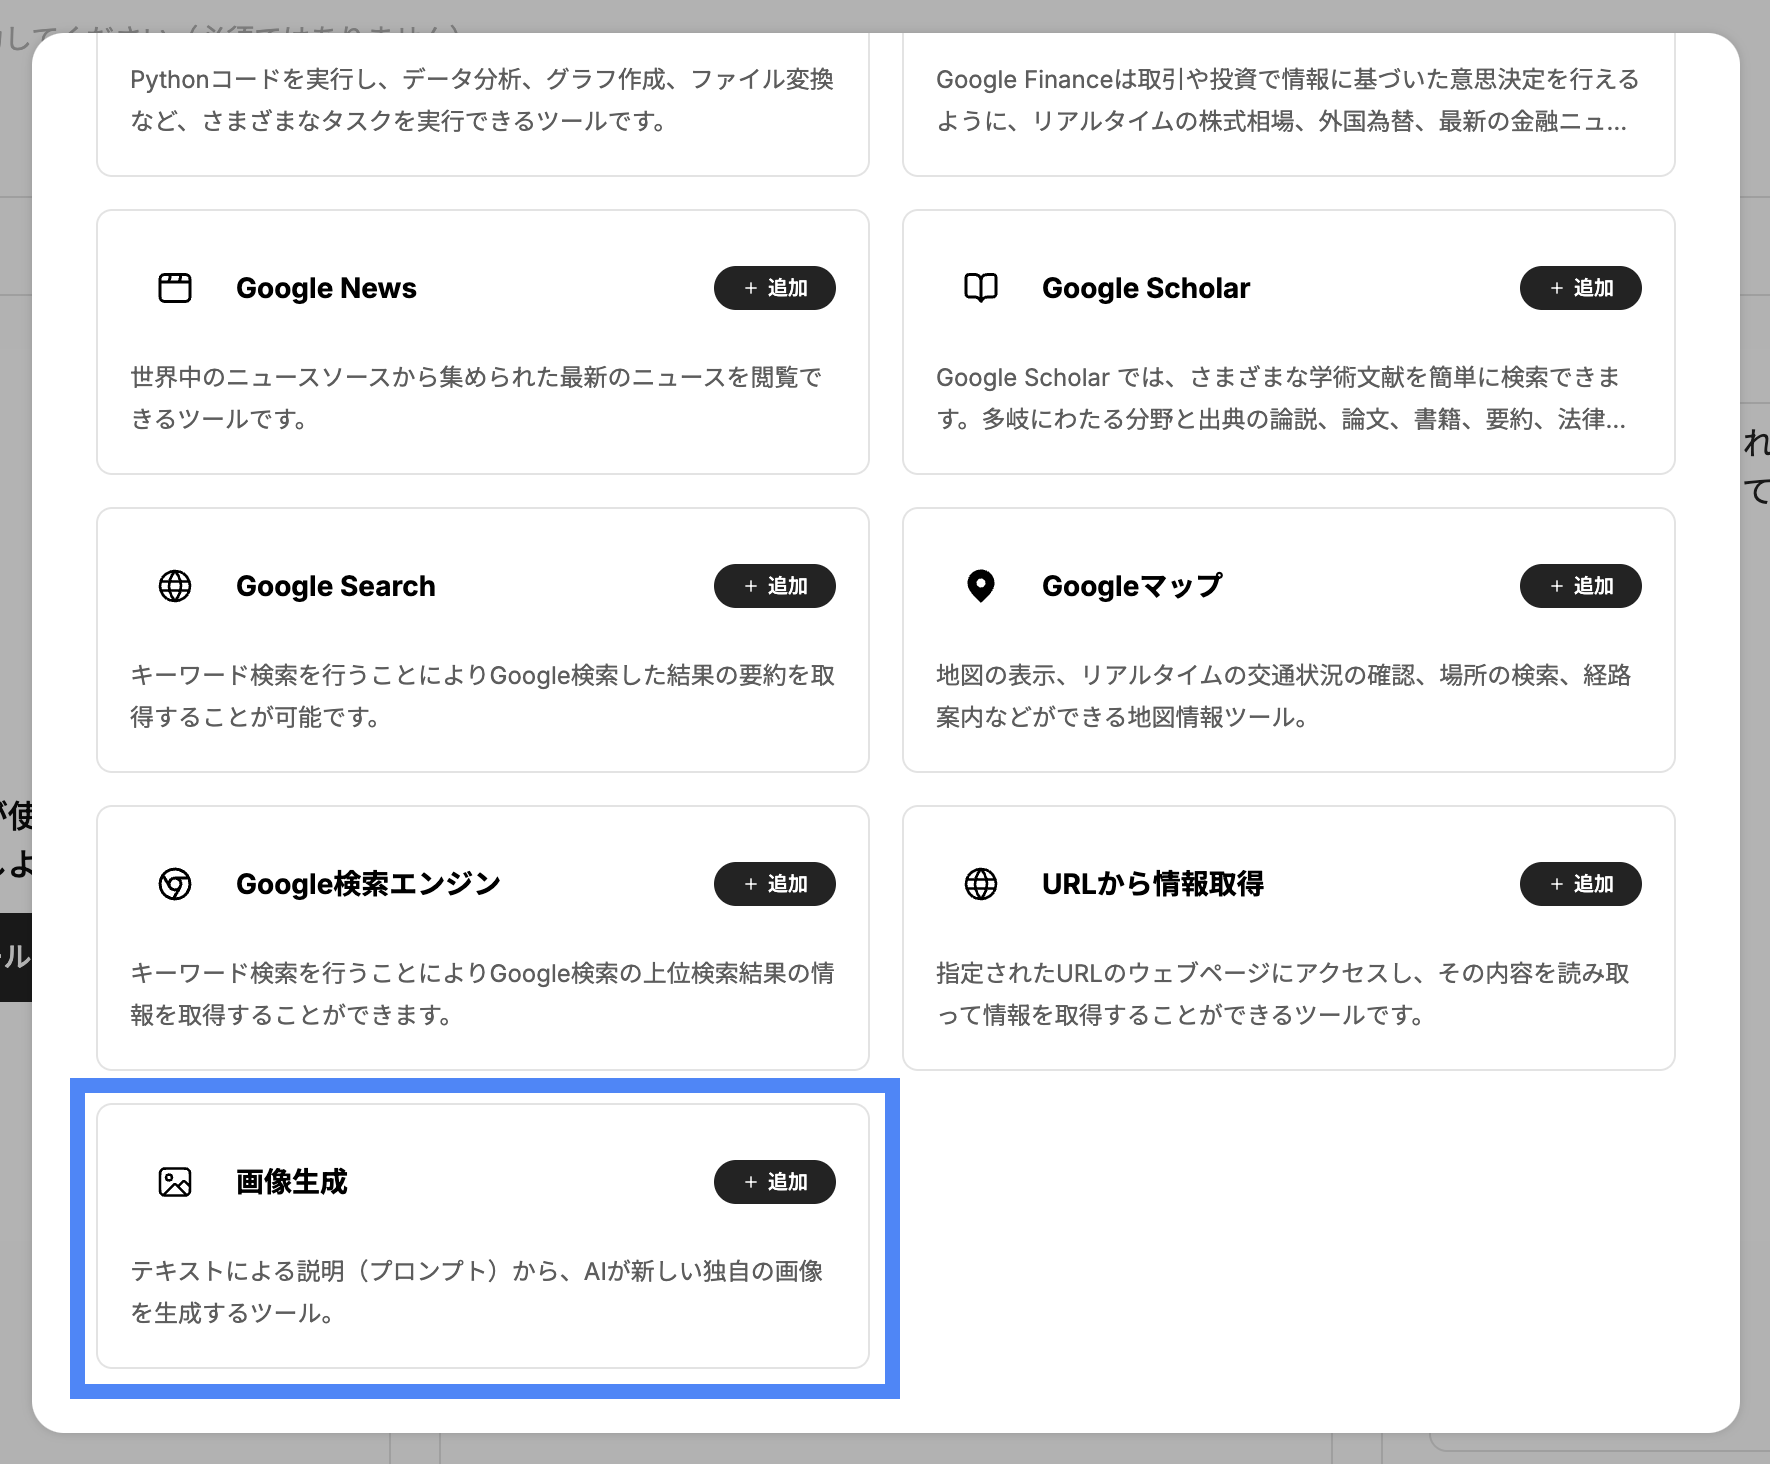The height and width of the screenshot is (1464, 1770).
Task: Click the Google Finance tool description
Action: click(x=1287, y=100)
